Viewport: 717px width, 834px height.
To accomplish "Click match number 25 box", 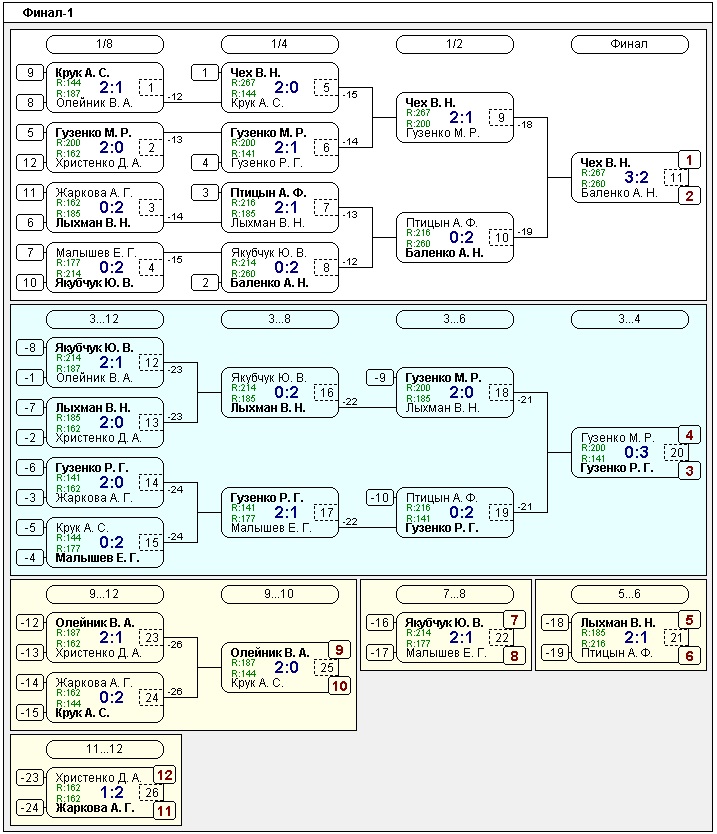I will pyautogui.click(x=326, y=668).
